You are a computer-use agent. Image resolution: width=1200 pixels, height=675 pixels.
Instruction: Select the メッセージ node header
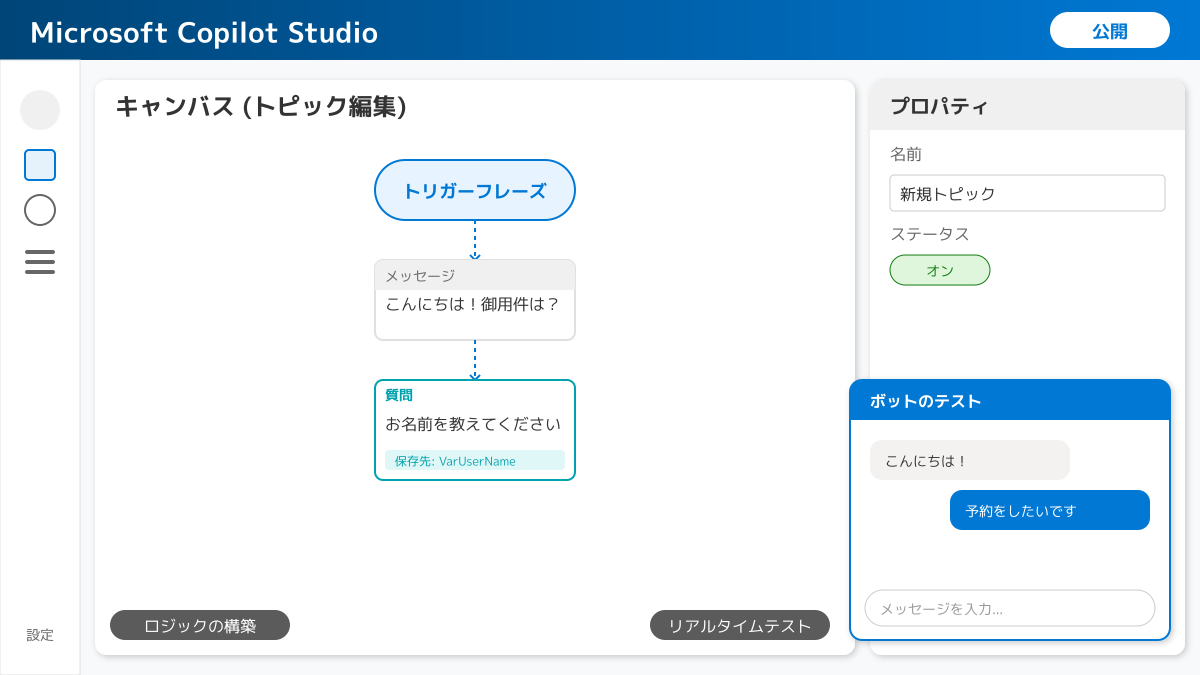click(x=475, y=275)
